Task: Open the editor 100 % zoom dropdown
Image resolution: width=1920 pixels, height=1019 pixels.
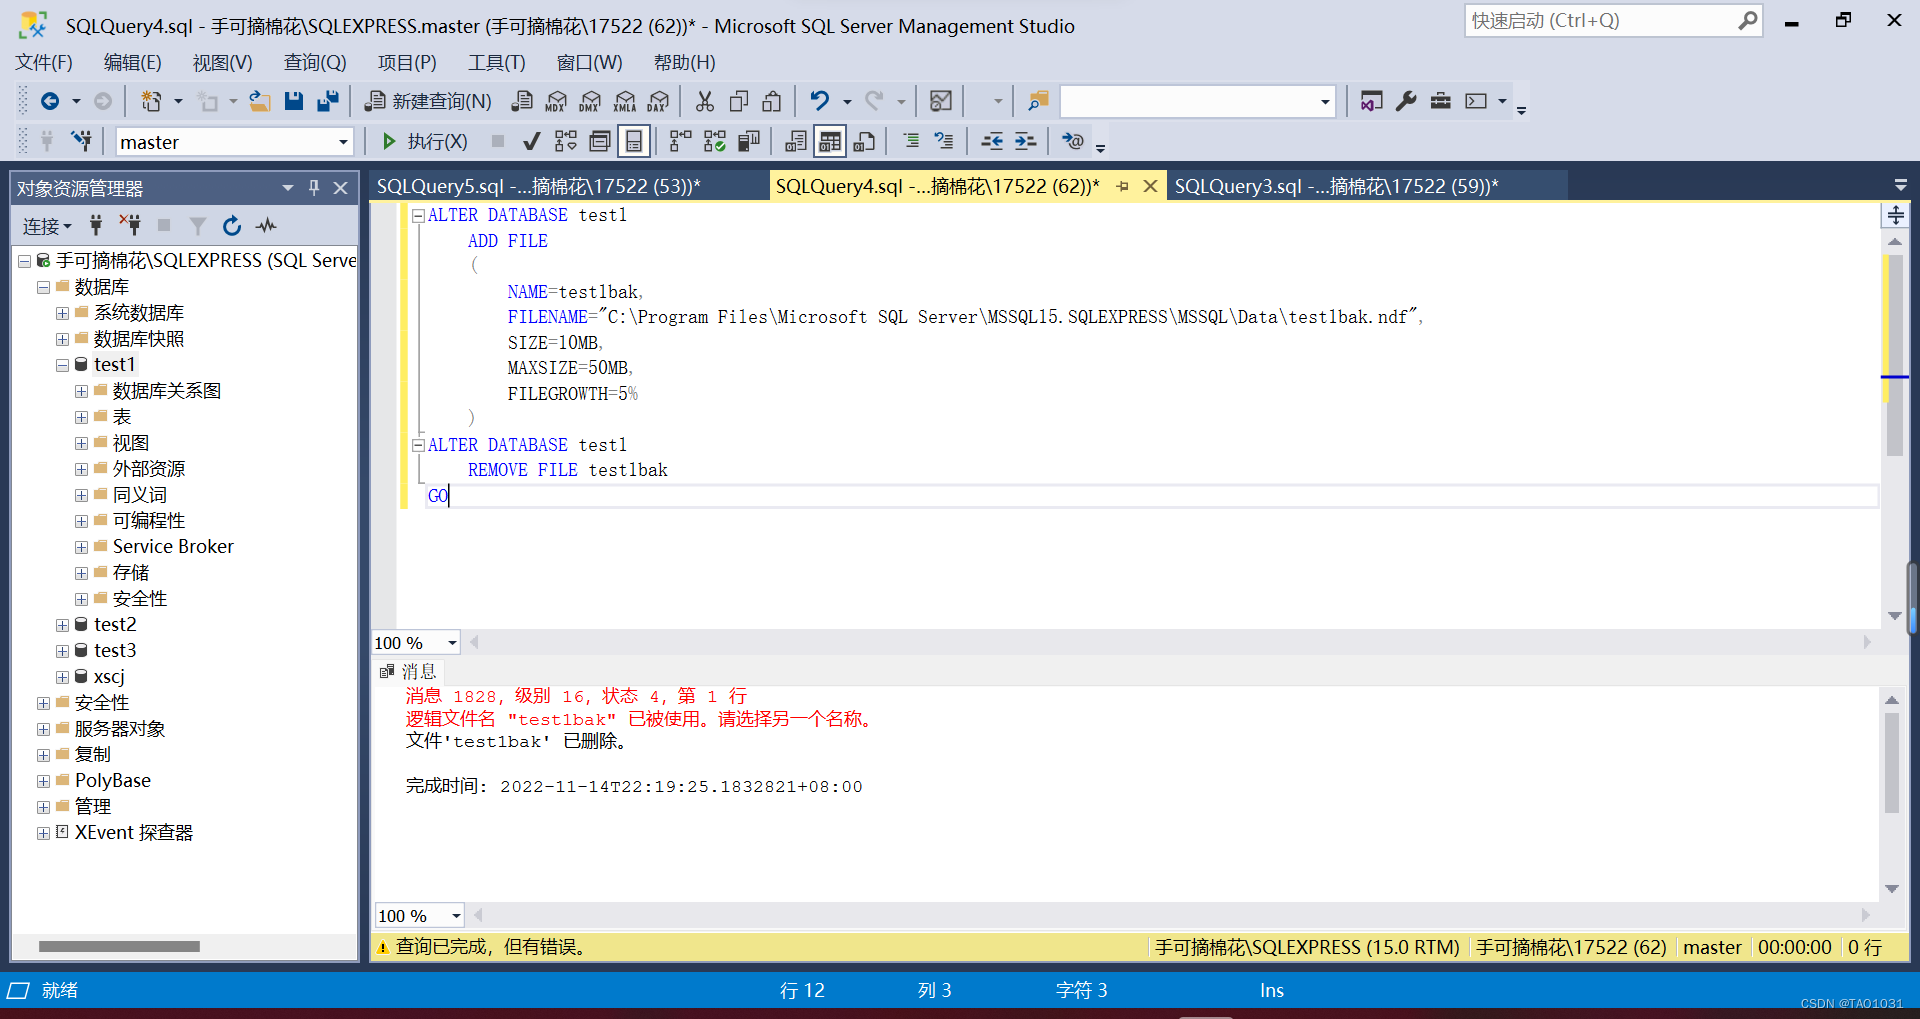Action: pyautogui.click(x=452, y=643)
